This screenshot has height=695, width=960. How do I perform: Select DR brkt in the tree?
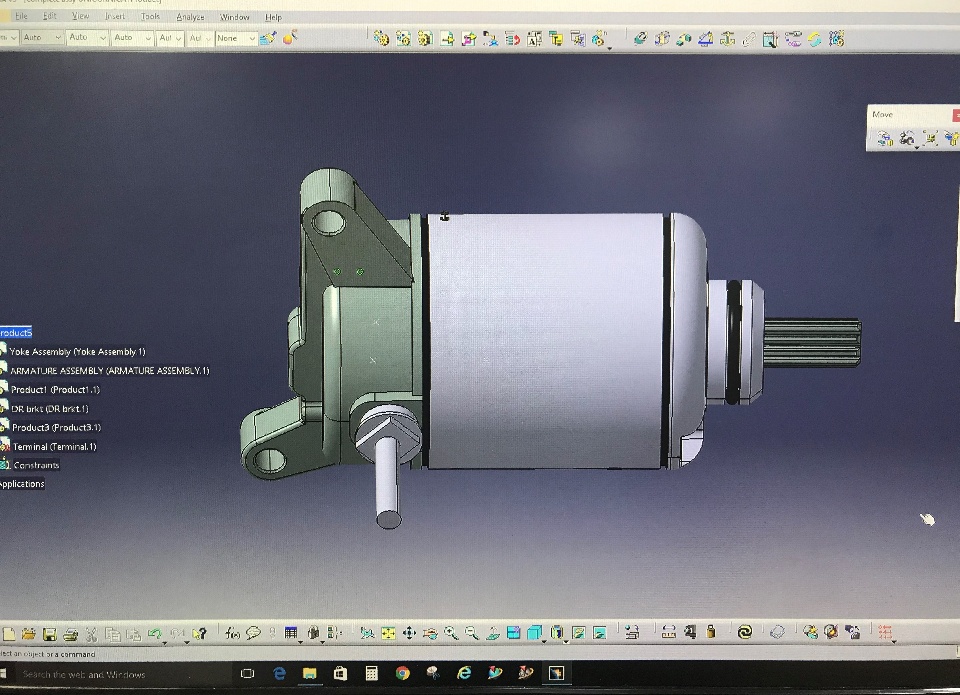tap(50, 408)
